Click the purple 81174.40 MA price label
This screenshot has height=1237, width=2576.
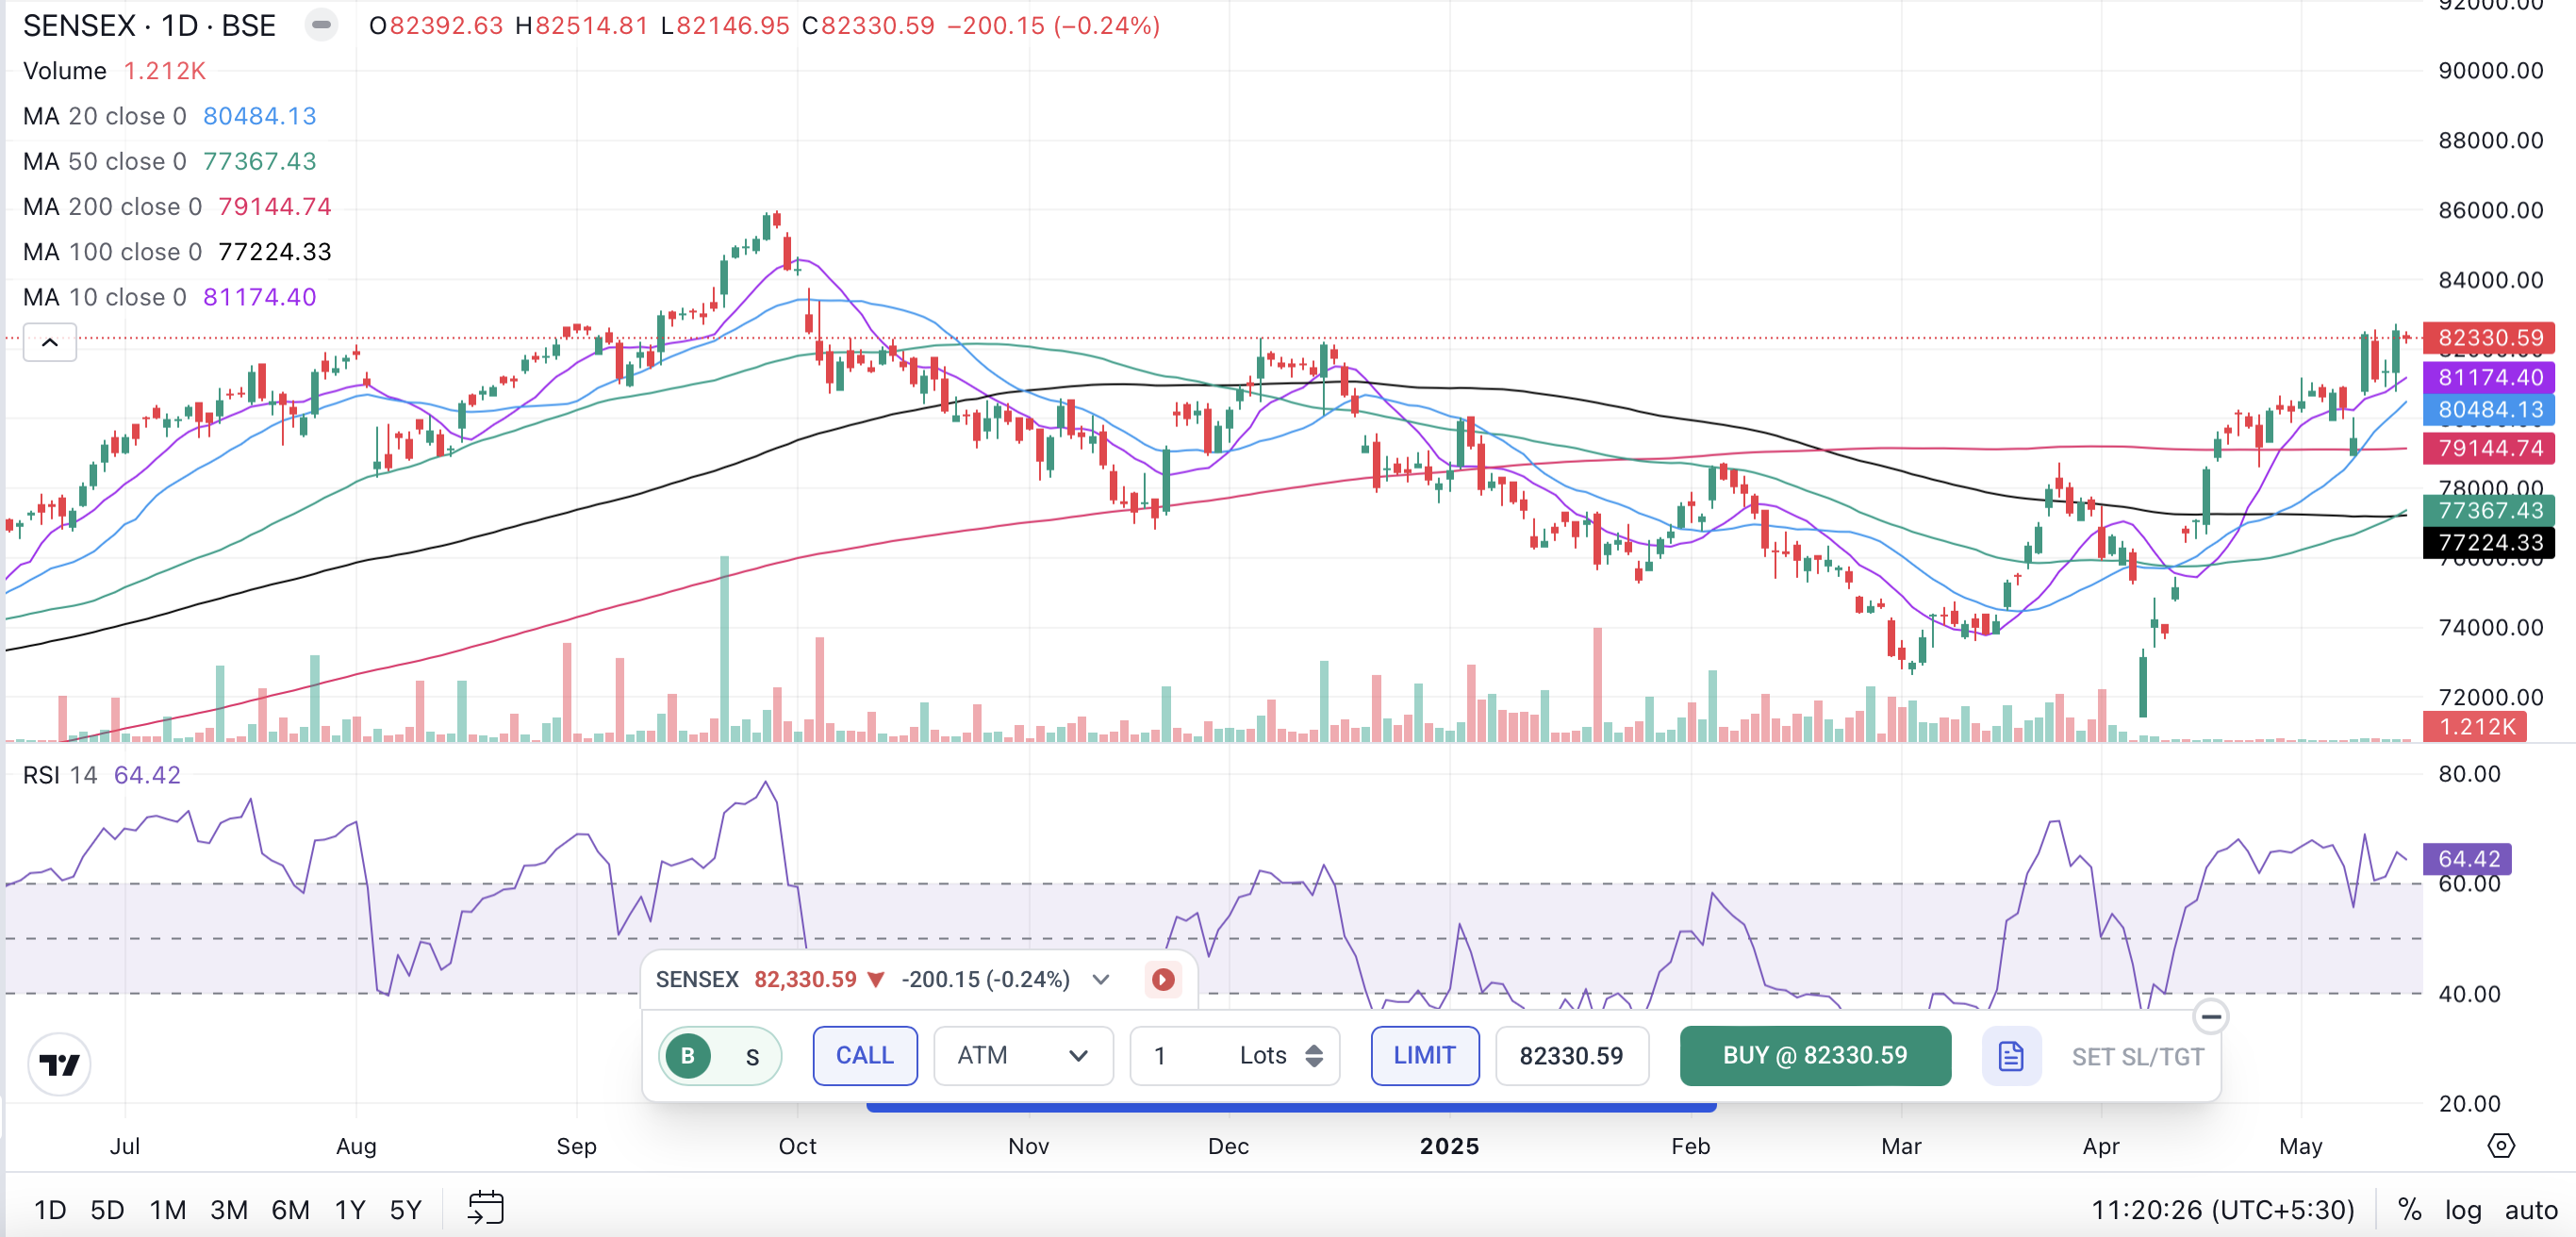click(x=2489, y=377)
